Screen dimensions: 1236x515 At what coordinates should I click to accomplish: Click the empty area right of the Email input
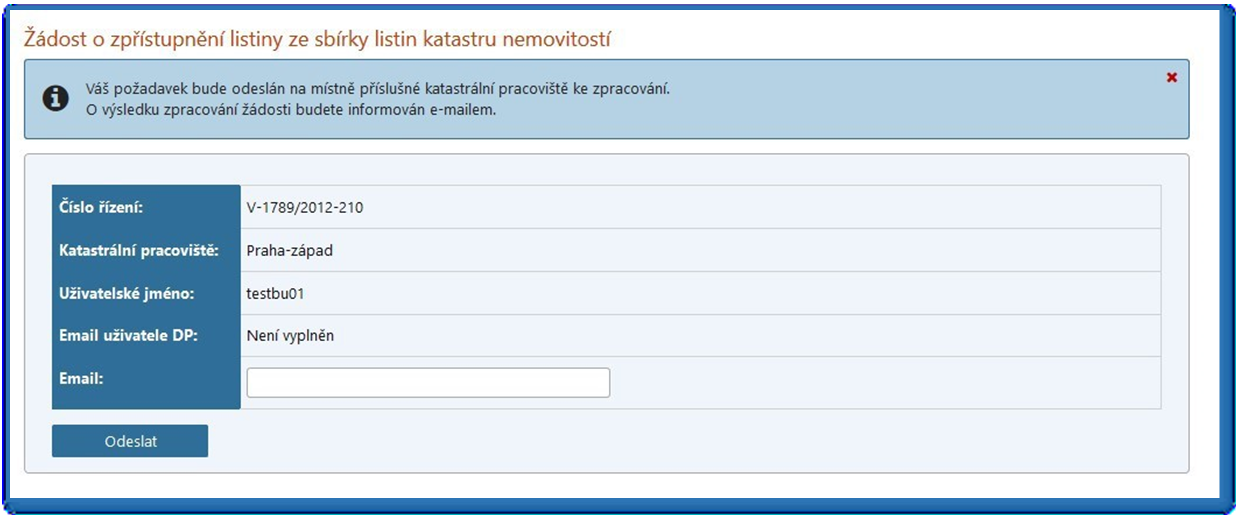[x=880, y=383]
